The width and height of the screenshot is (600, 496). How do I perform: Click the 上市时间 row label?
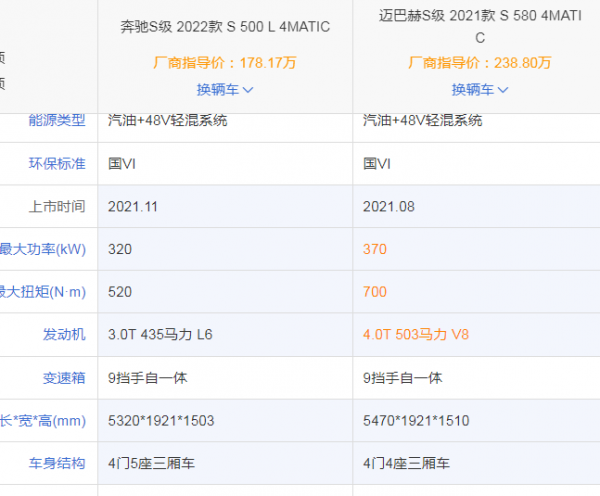(57, 207)
